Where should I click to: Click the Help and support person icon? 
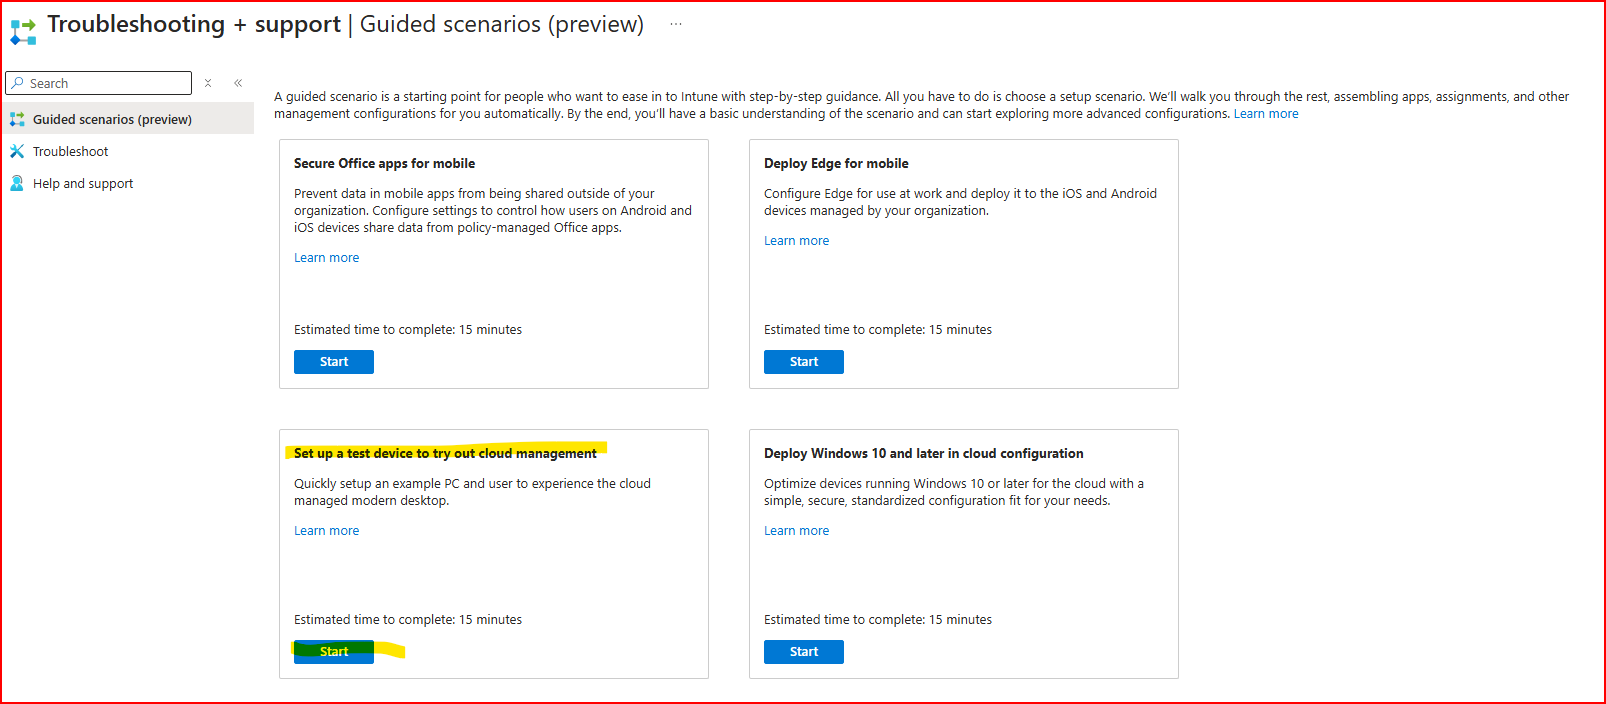click(x=17, y=183)
